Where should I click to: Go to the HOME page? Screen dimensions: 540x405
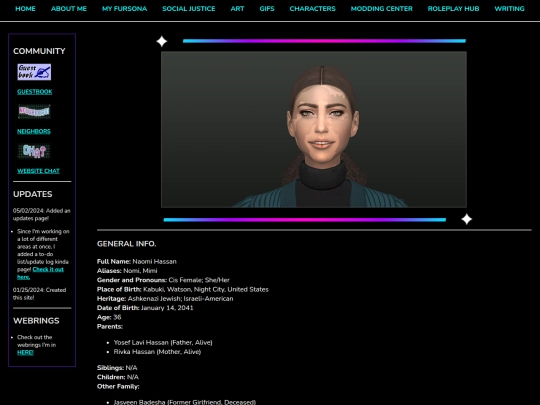25,9
